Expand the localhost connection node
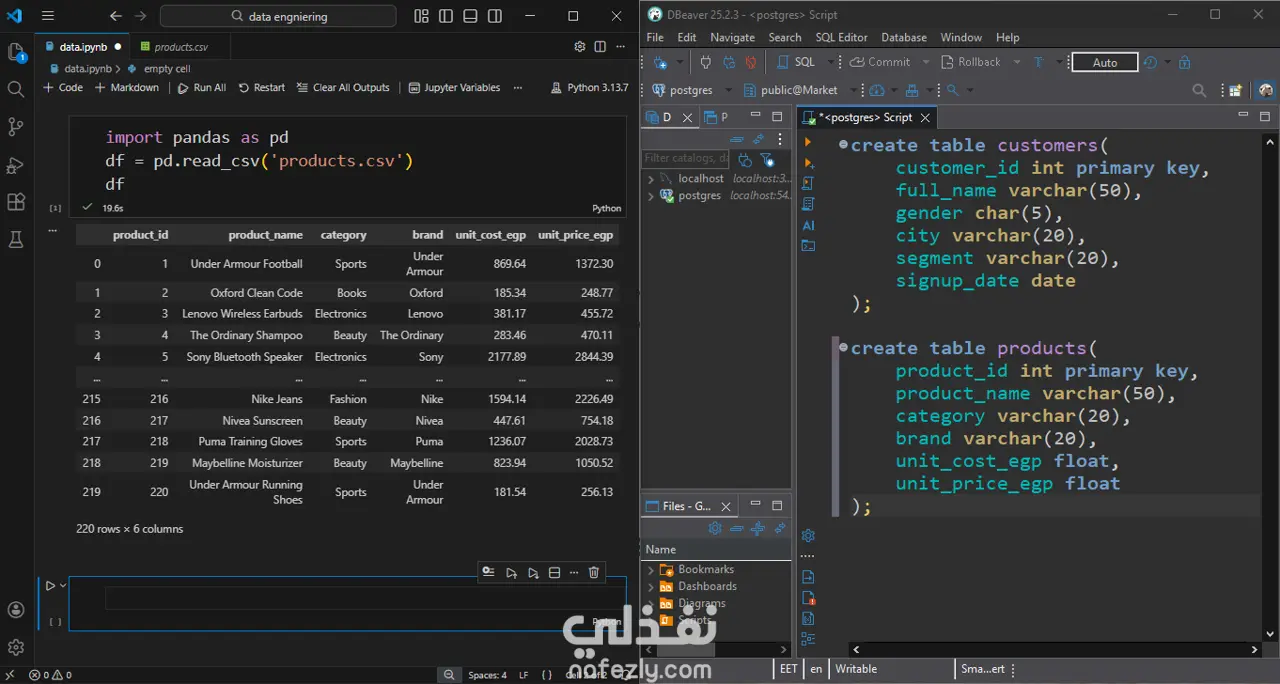The height and width of the screenshot is (684, 1280). [651, 179]
